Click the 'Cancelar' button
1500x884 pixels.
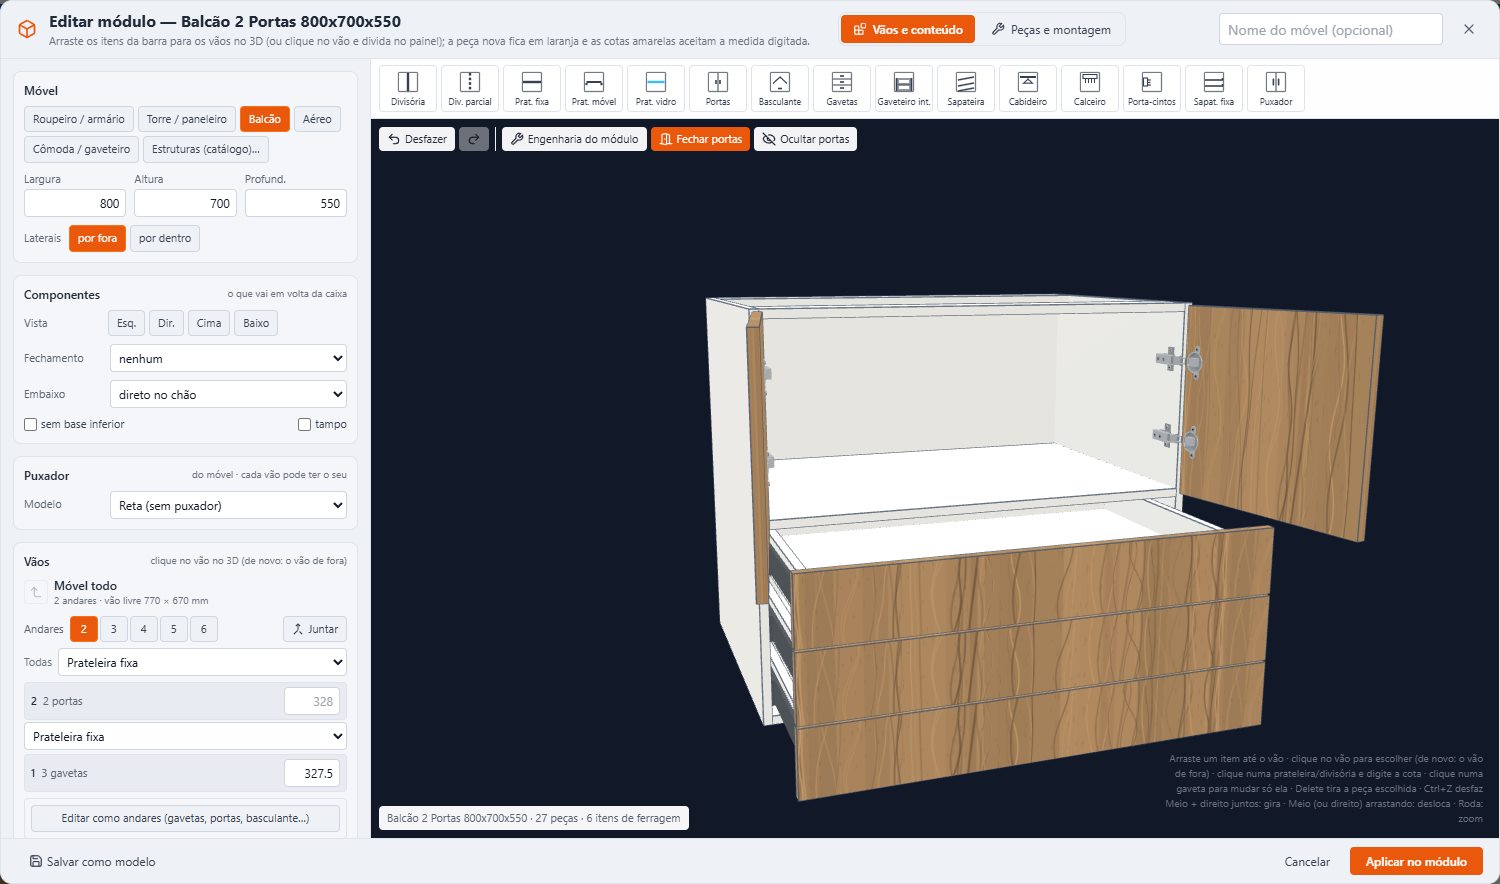pos(1307,861)
